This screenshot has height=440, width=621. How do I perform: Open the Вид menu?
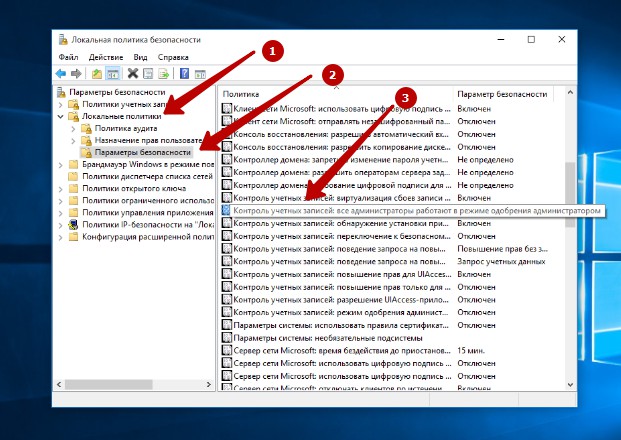point(141,58)
